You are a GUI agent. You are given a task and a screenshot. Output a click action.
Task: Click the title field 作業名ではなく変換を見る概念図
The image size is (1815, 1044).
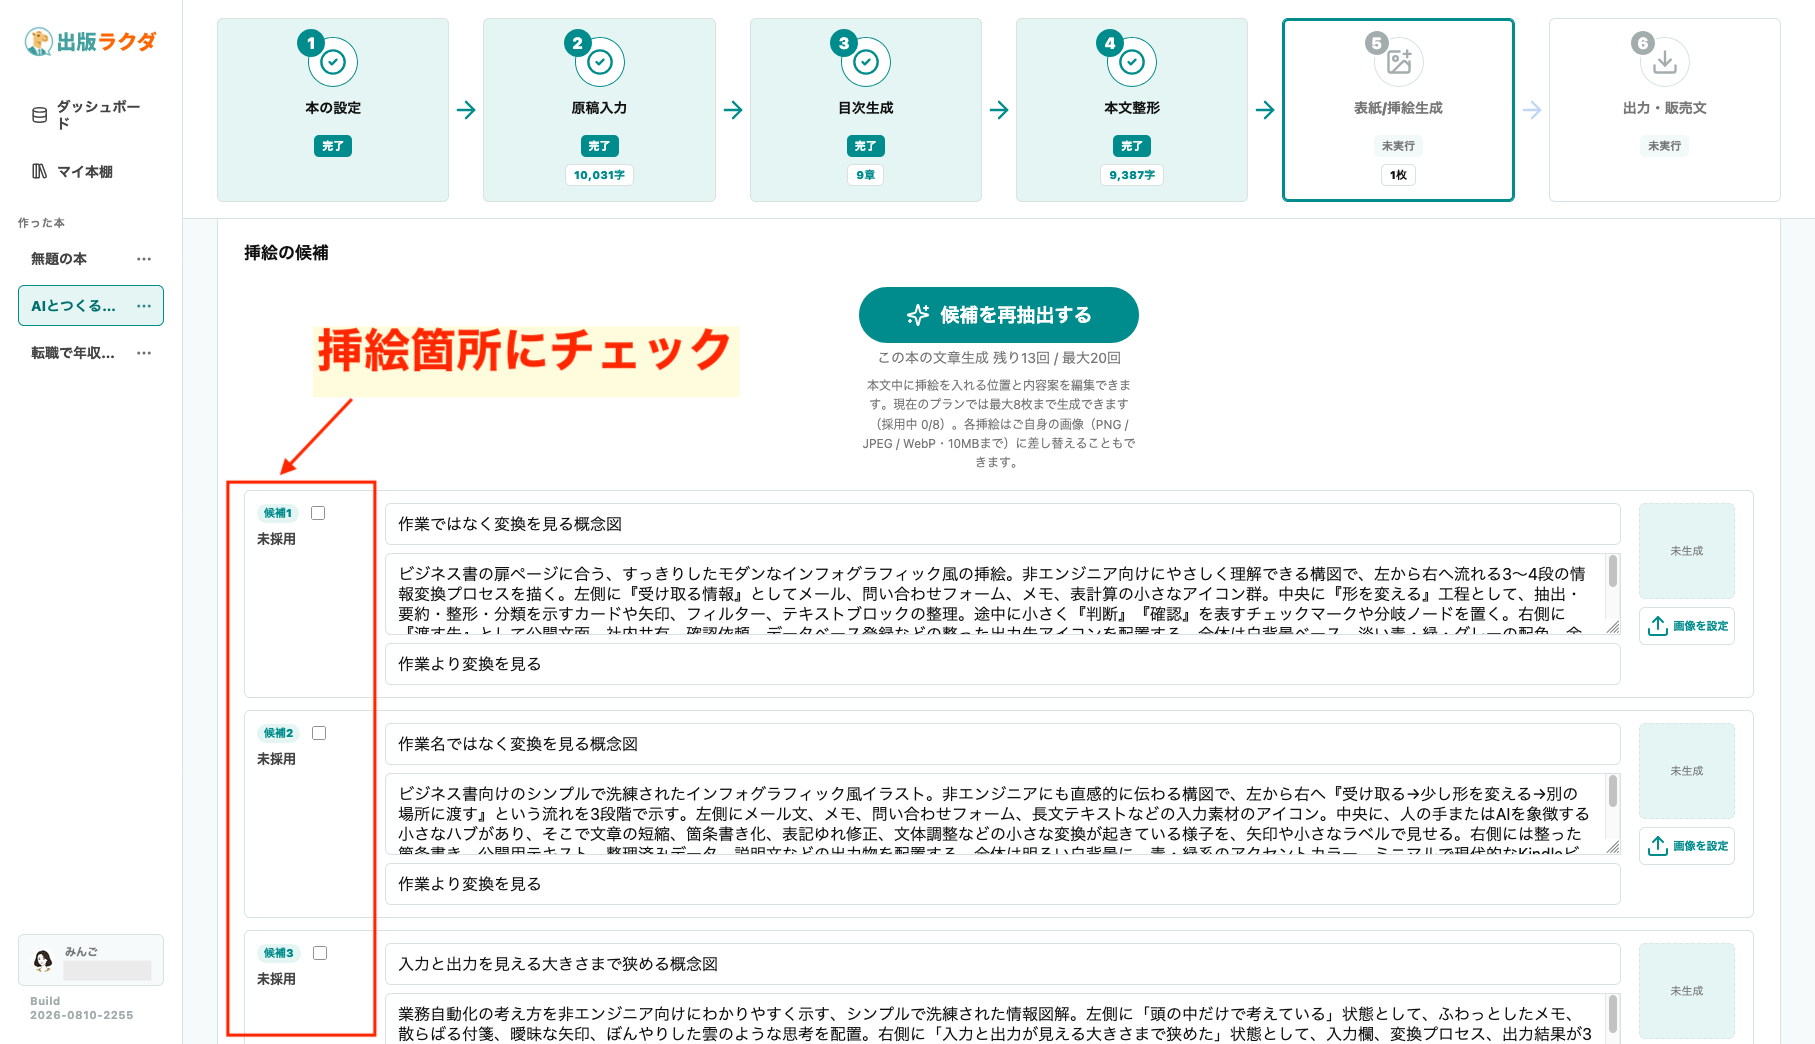(1003, 744)
